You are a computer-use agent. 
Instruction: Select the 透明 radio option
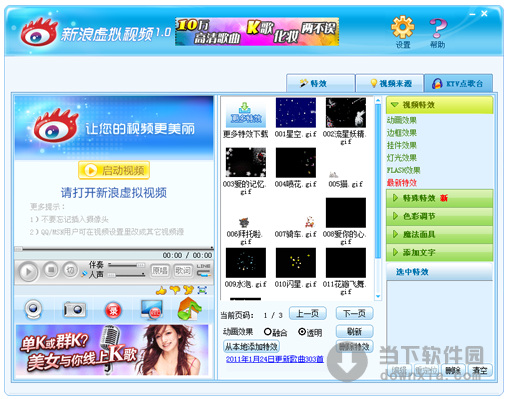pos(302,332)
